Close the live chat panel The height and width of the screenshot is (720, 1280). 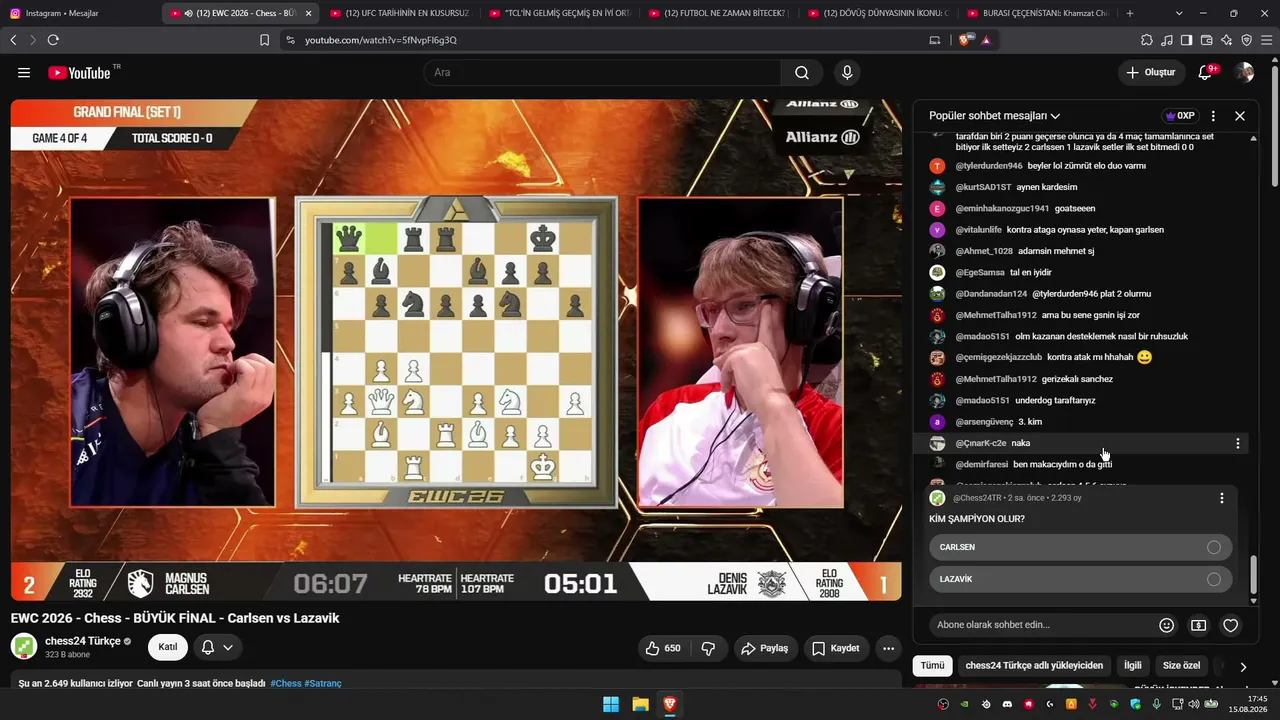click(1240, 116)
